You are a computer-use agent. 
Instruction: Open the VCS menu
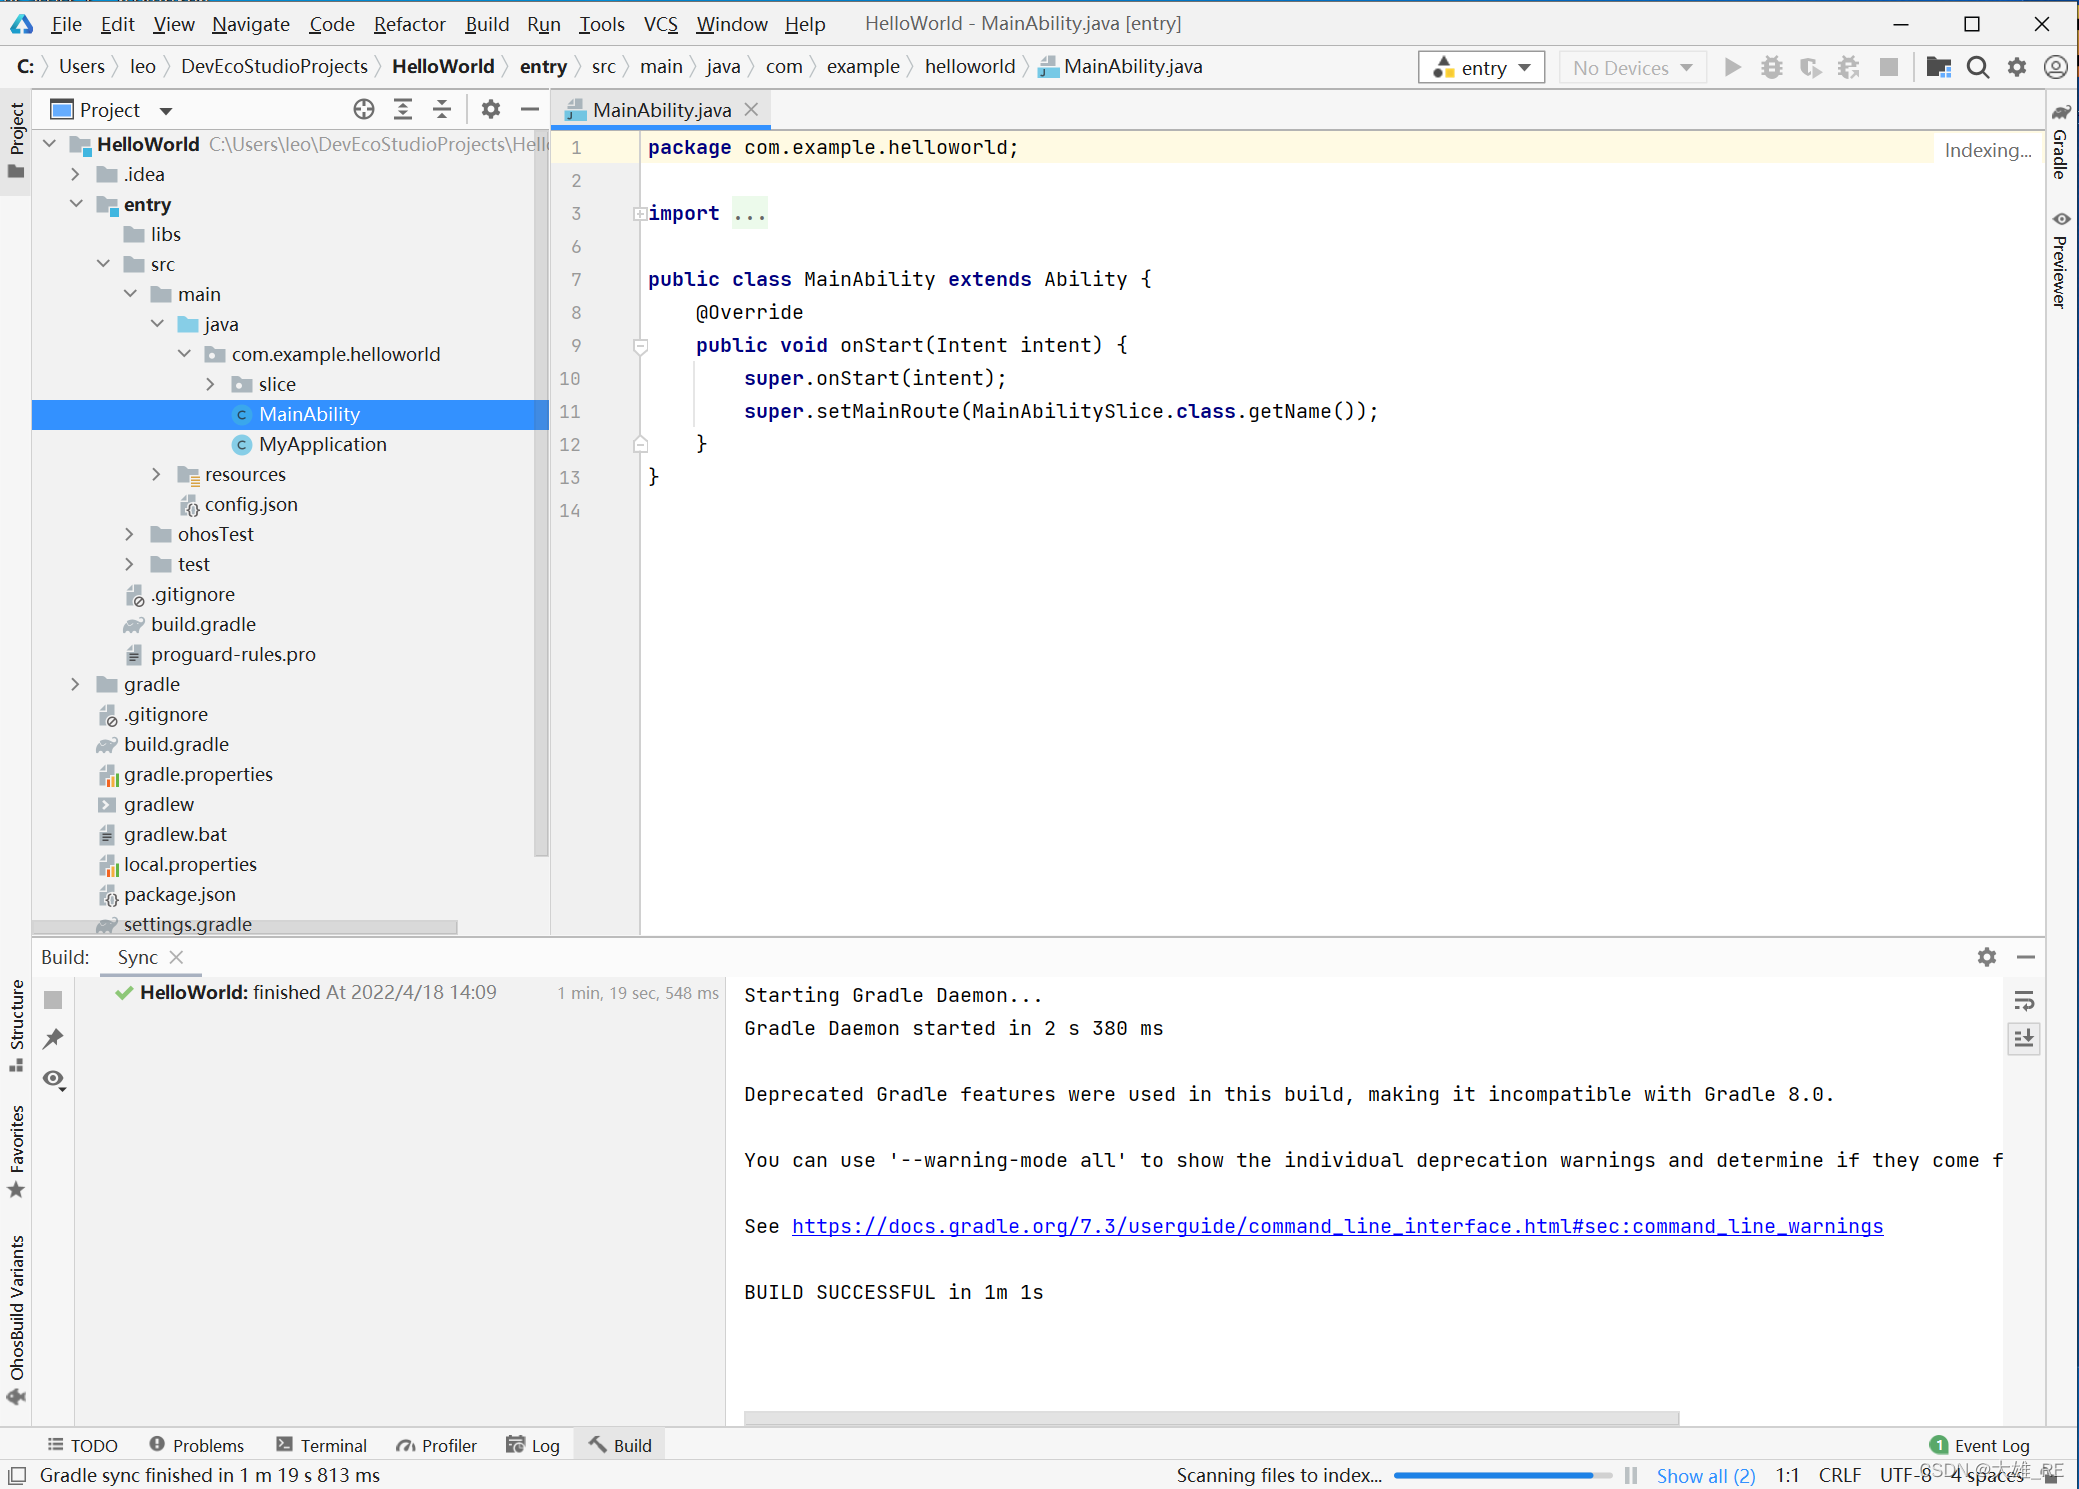[x=660, y=23]
